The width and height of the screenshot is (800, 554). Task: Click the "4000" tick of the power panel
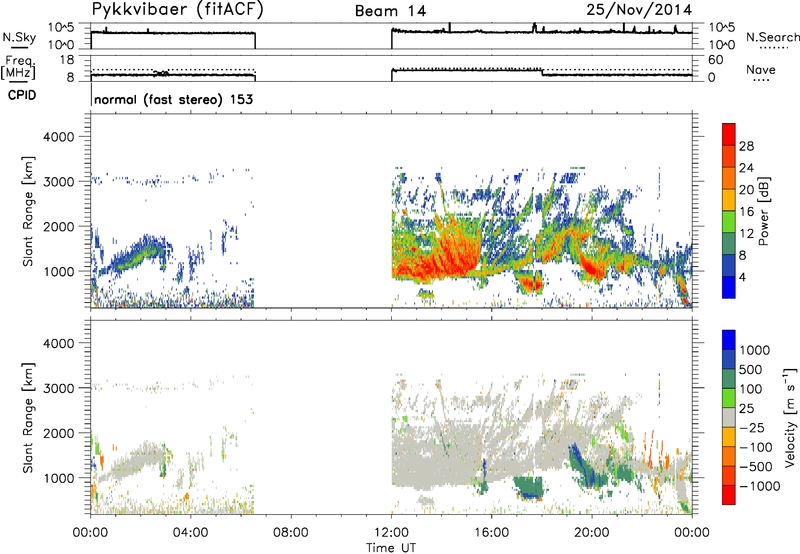58,137
